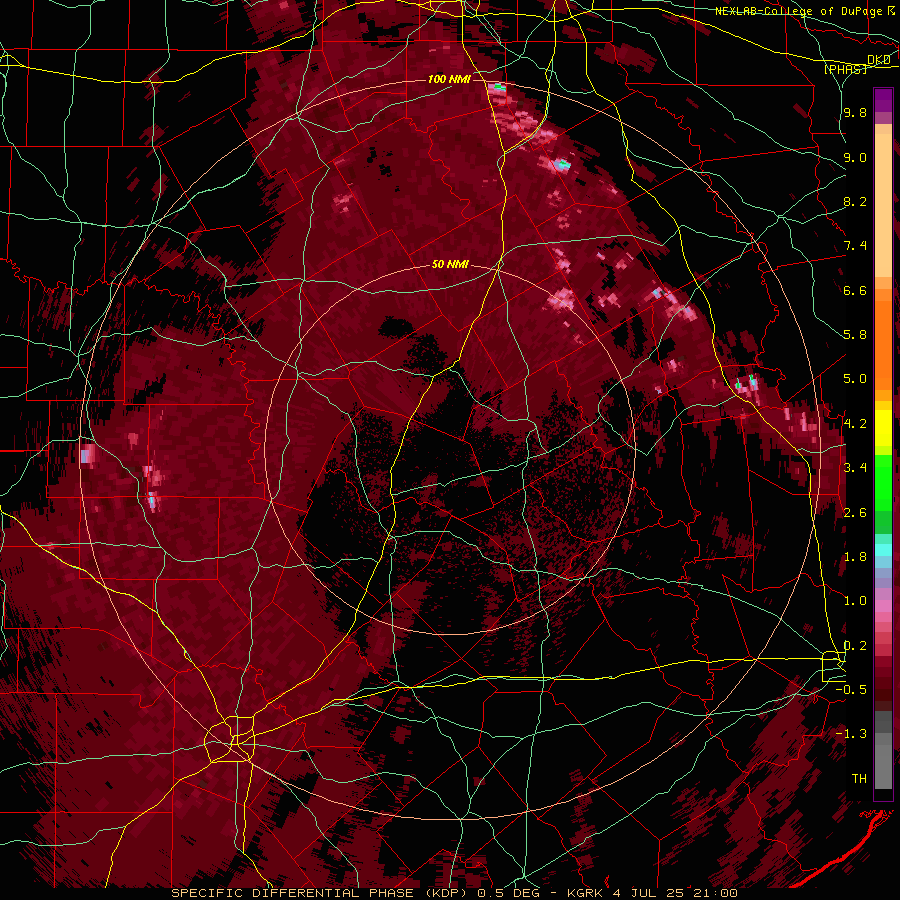This screenshot has height=900, width=900.
Task: Click the 7.4 legend value
Action: (855, 246)
